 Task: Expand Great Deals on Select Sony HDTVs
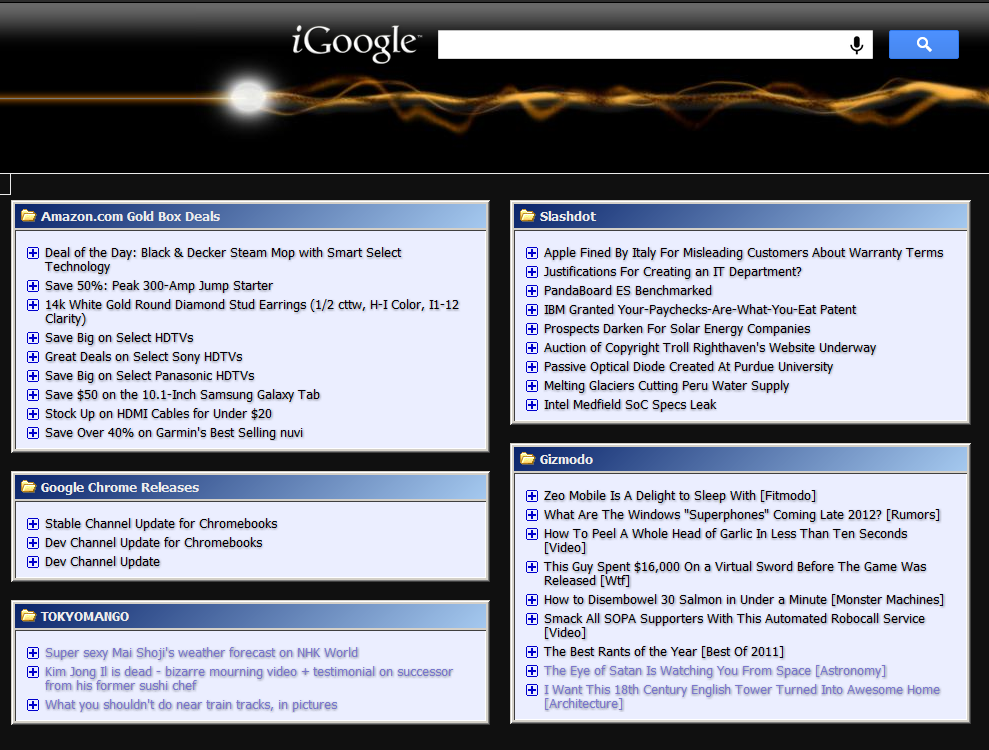(33, 357)
